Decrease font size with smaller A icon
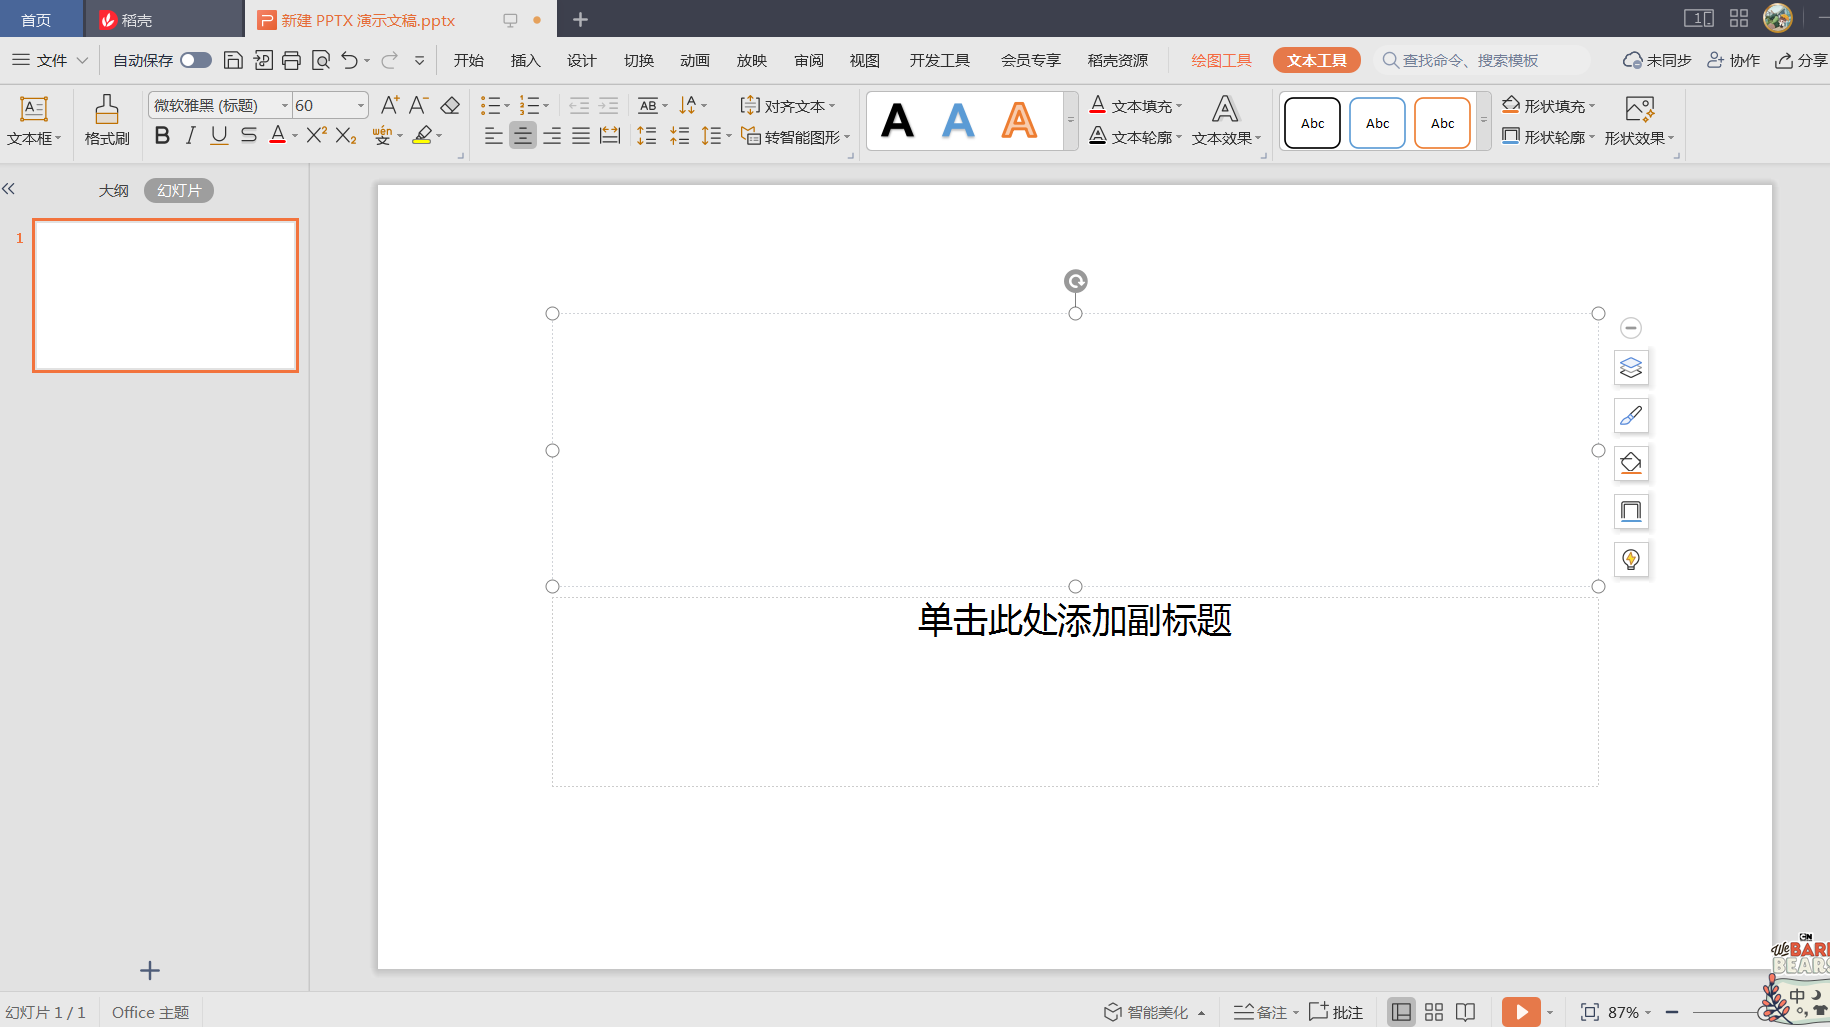This screenshot has width=1830, height=1027. click(x=419, y=105)
